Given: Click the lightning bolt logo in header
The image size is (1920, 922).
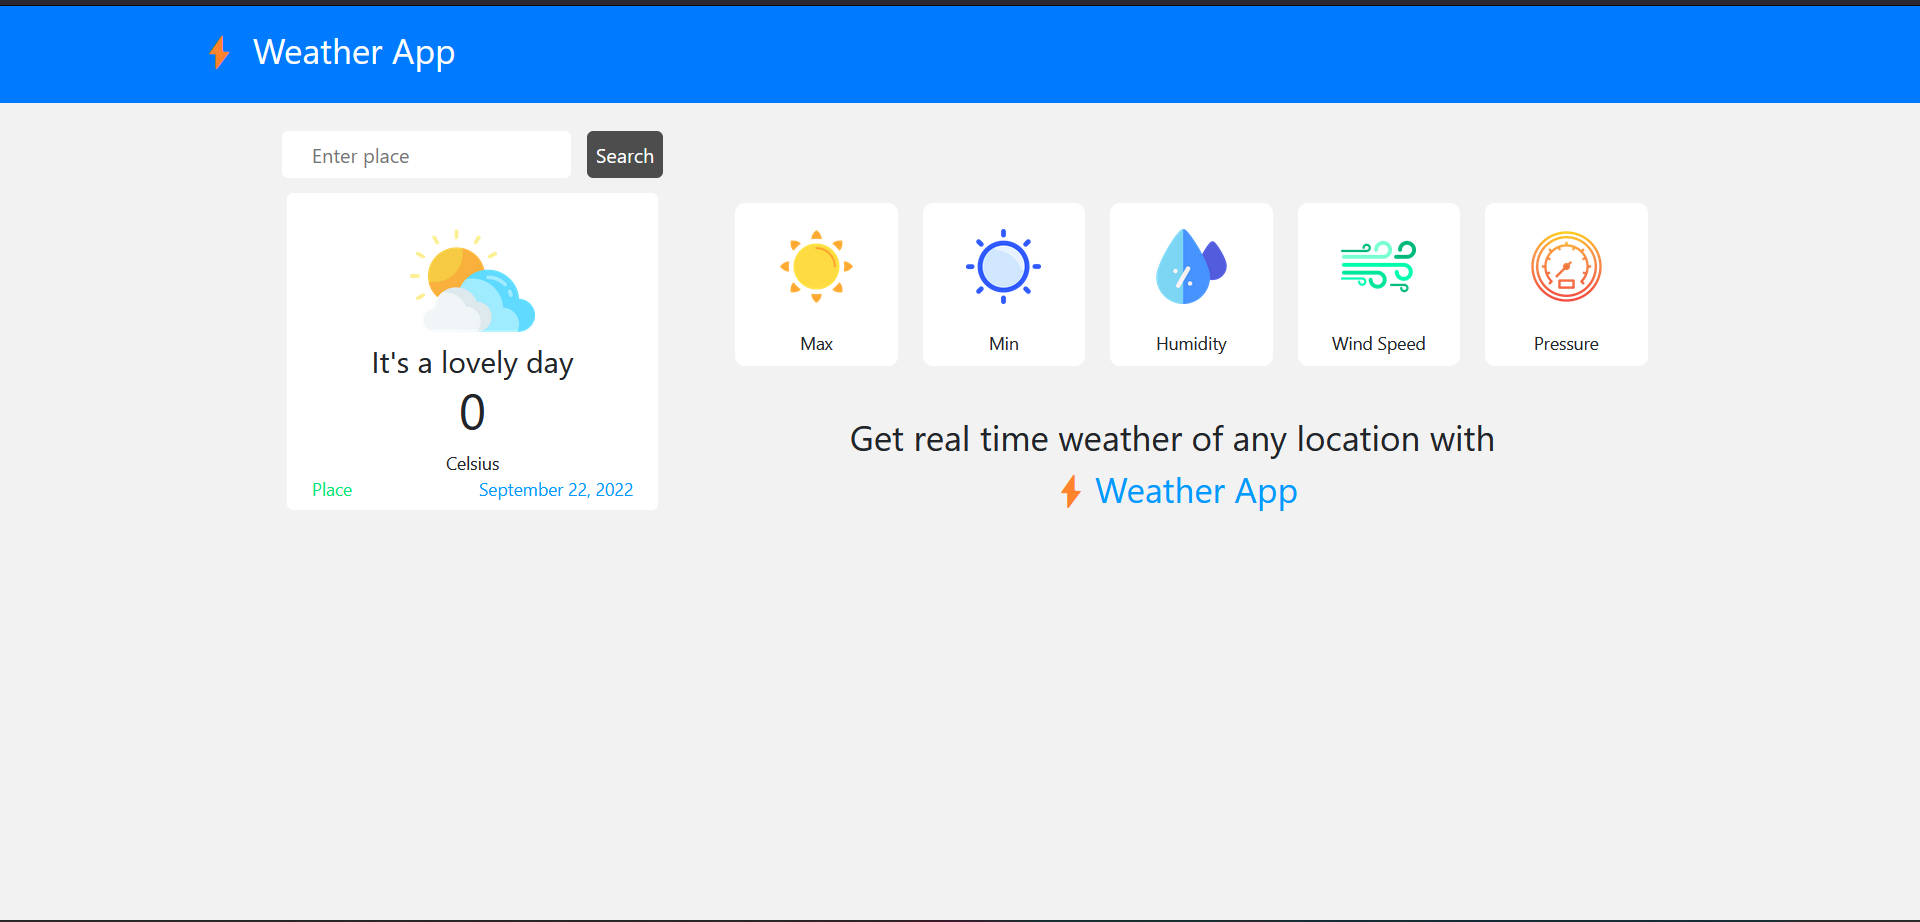Looking at the screenshot, I should 220,52.
